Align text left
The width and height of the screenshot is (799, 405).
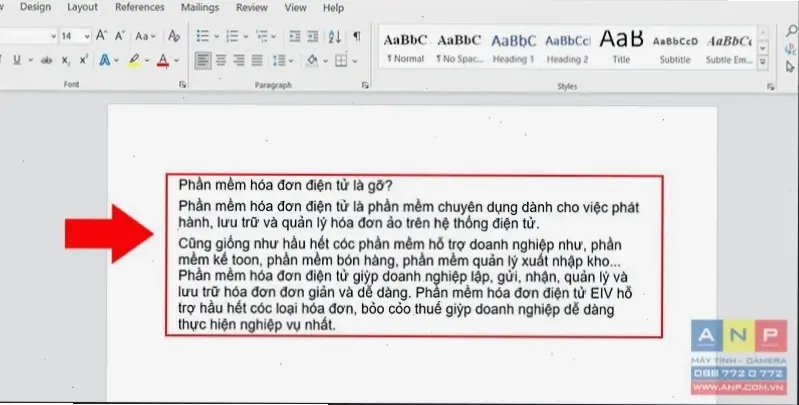[x=203, y=61]
